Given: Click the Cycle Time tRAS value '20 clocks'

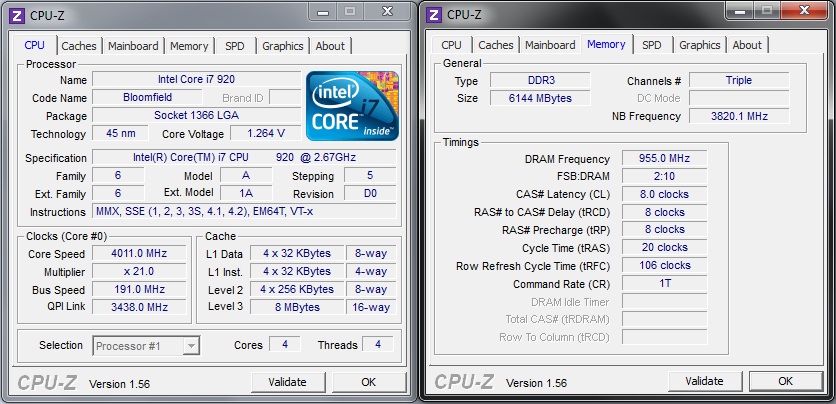Looking at the screenshot, I should [664, 247].
